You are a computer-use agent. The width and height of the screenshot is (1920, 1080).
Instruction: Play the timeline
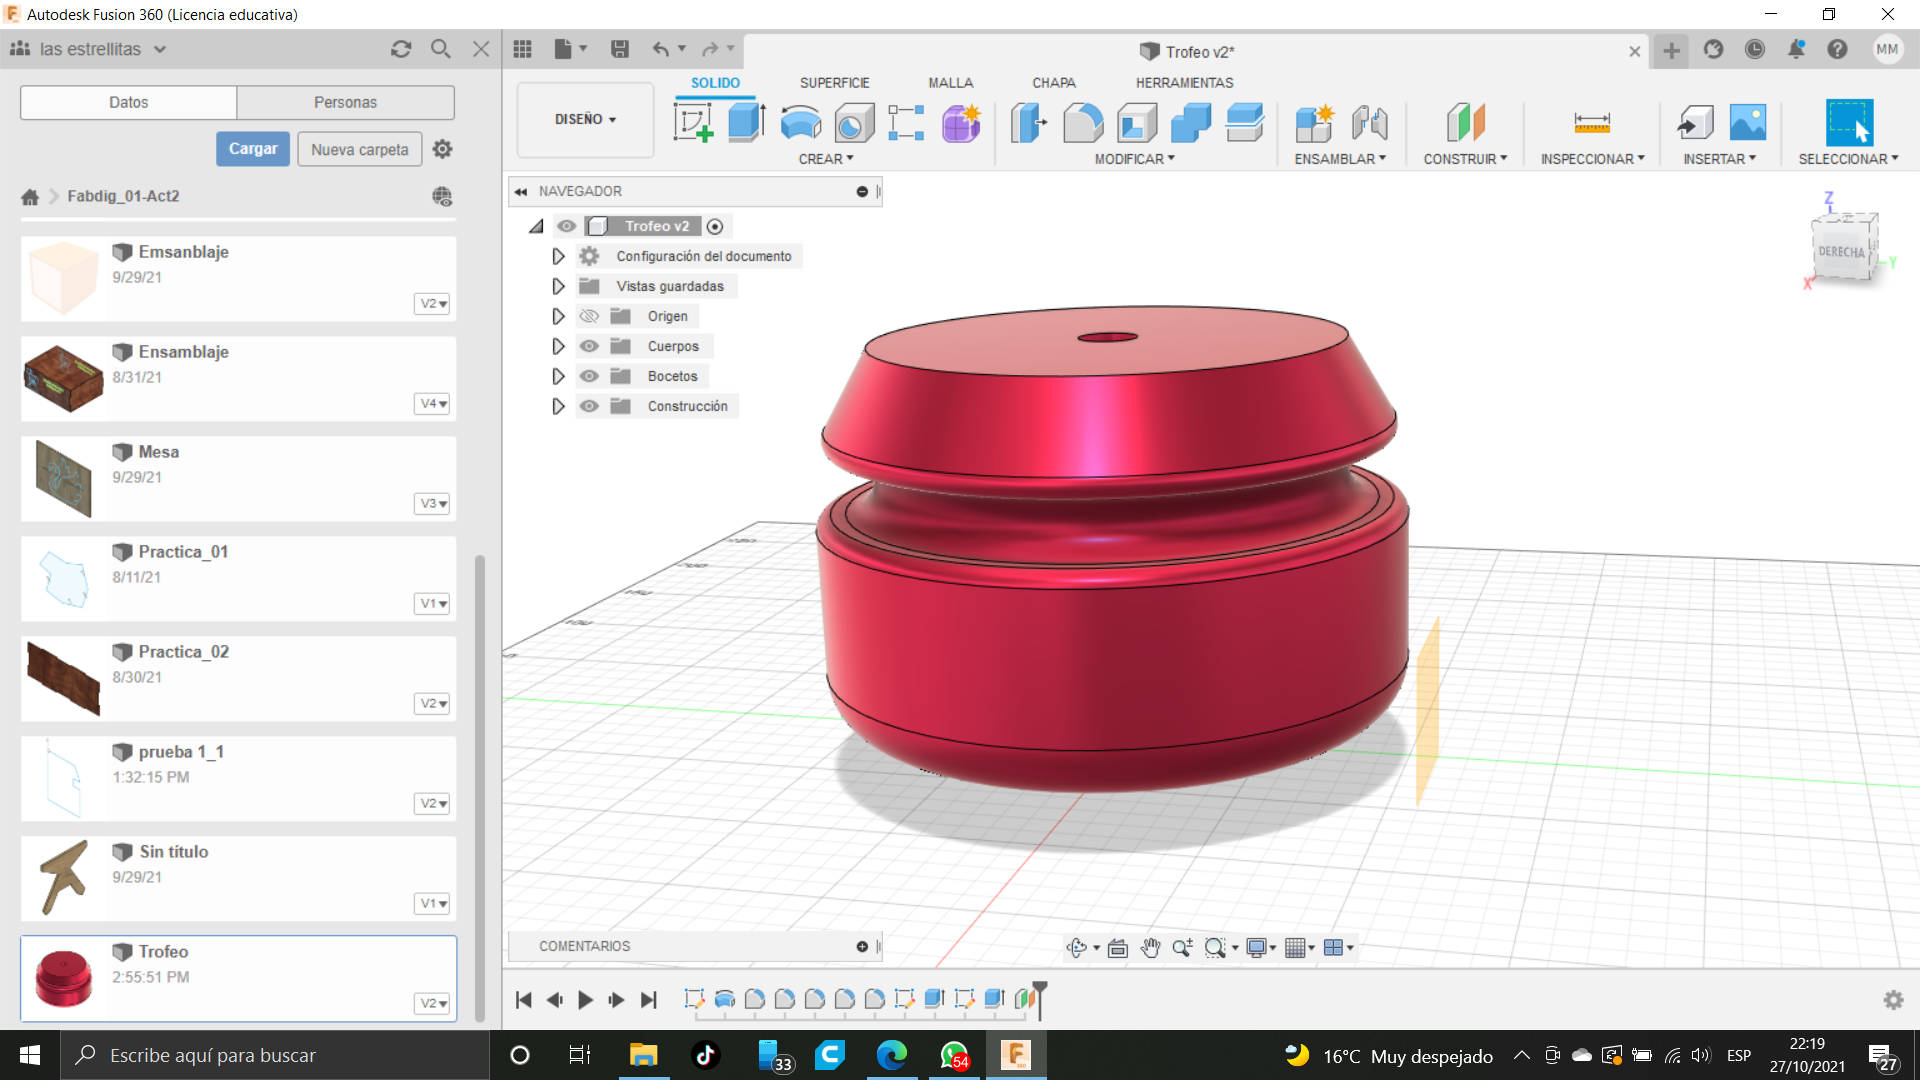click(x=586, y=1000)
